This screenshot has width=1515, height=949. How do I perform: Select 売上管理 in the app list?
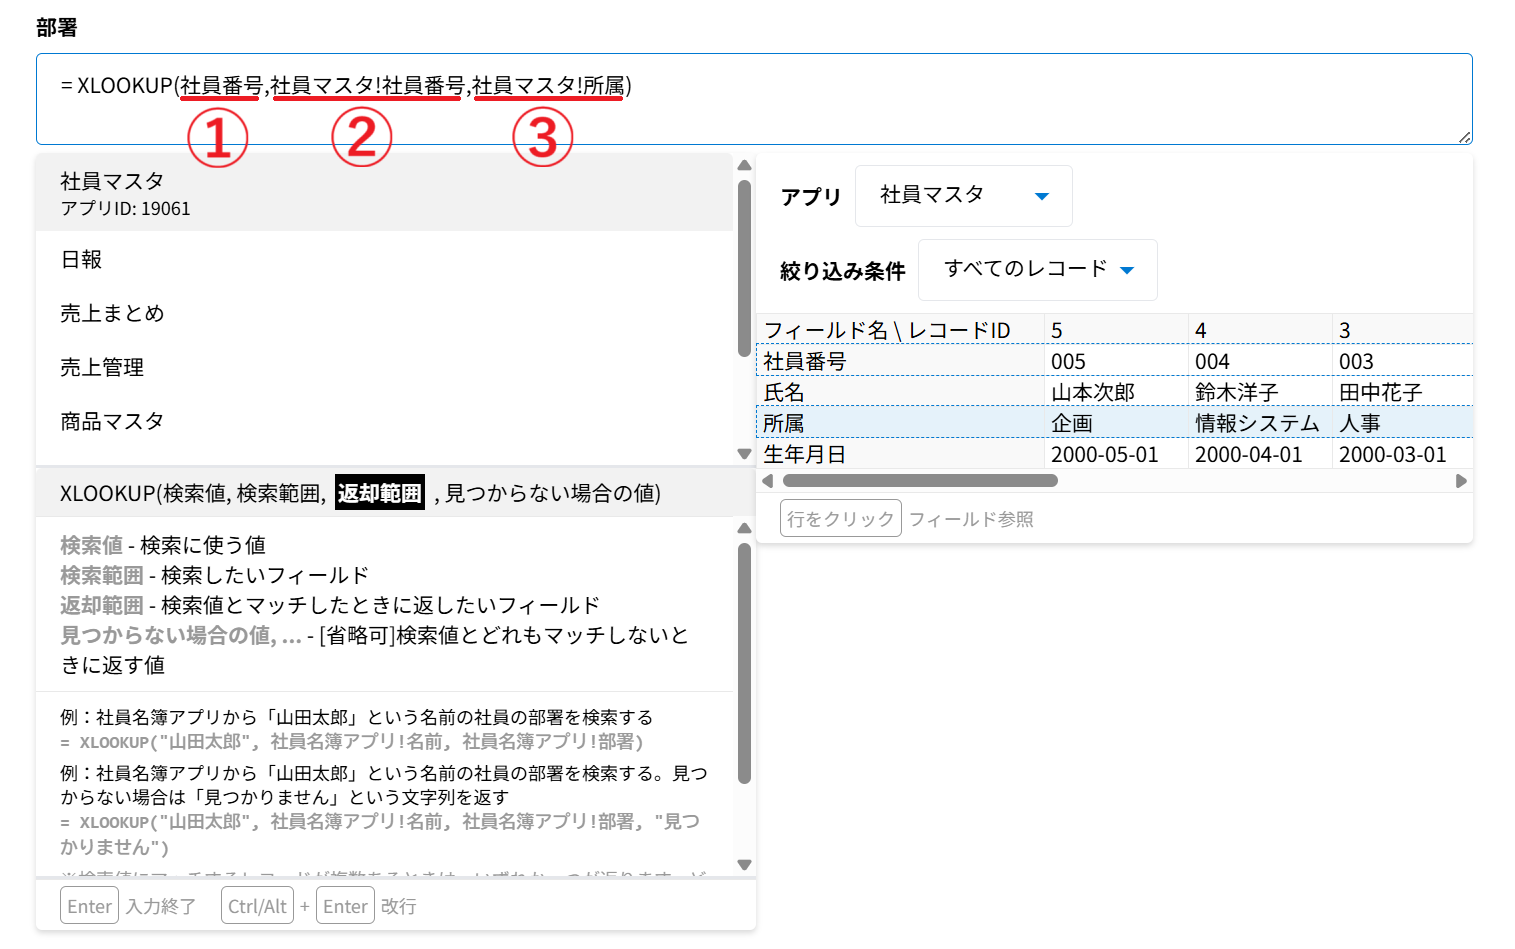(102, 368)
